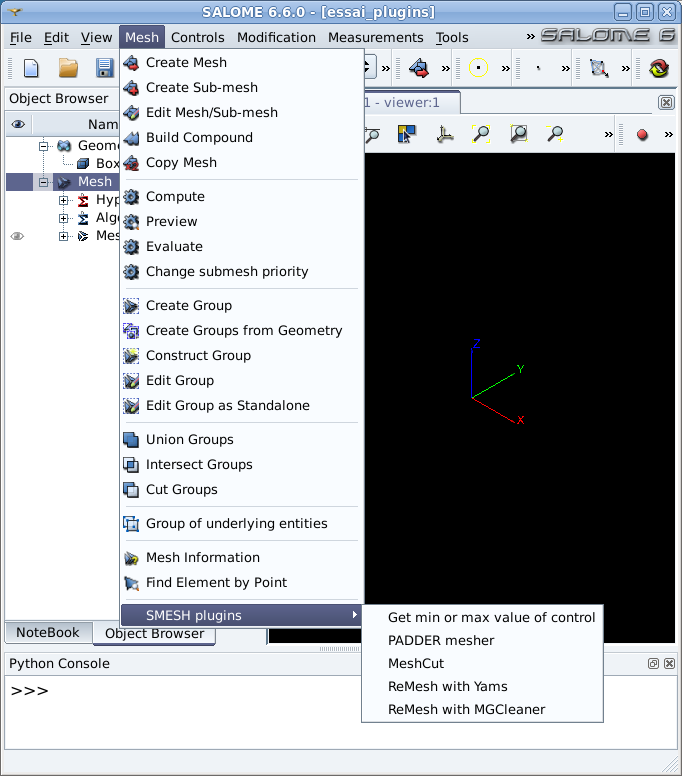
Task: Click the New document toolbar icon
Action: pyautogui.click(x=31, y=68)
